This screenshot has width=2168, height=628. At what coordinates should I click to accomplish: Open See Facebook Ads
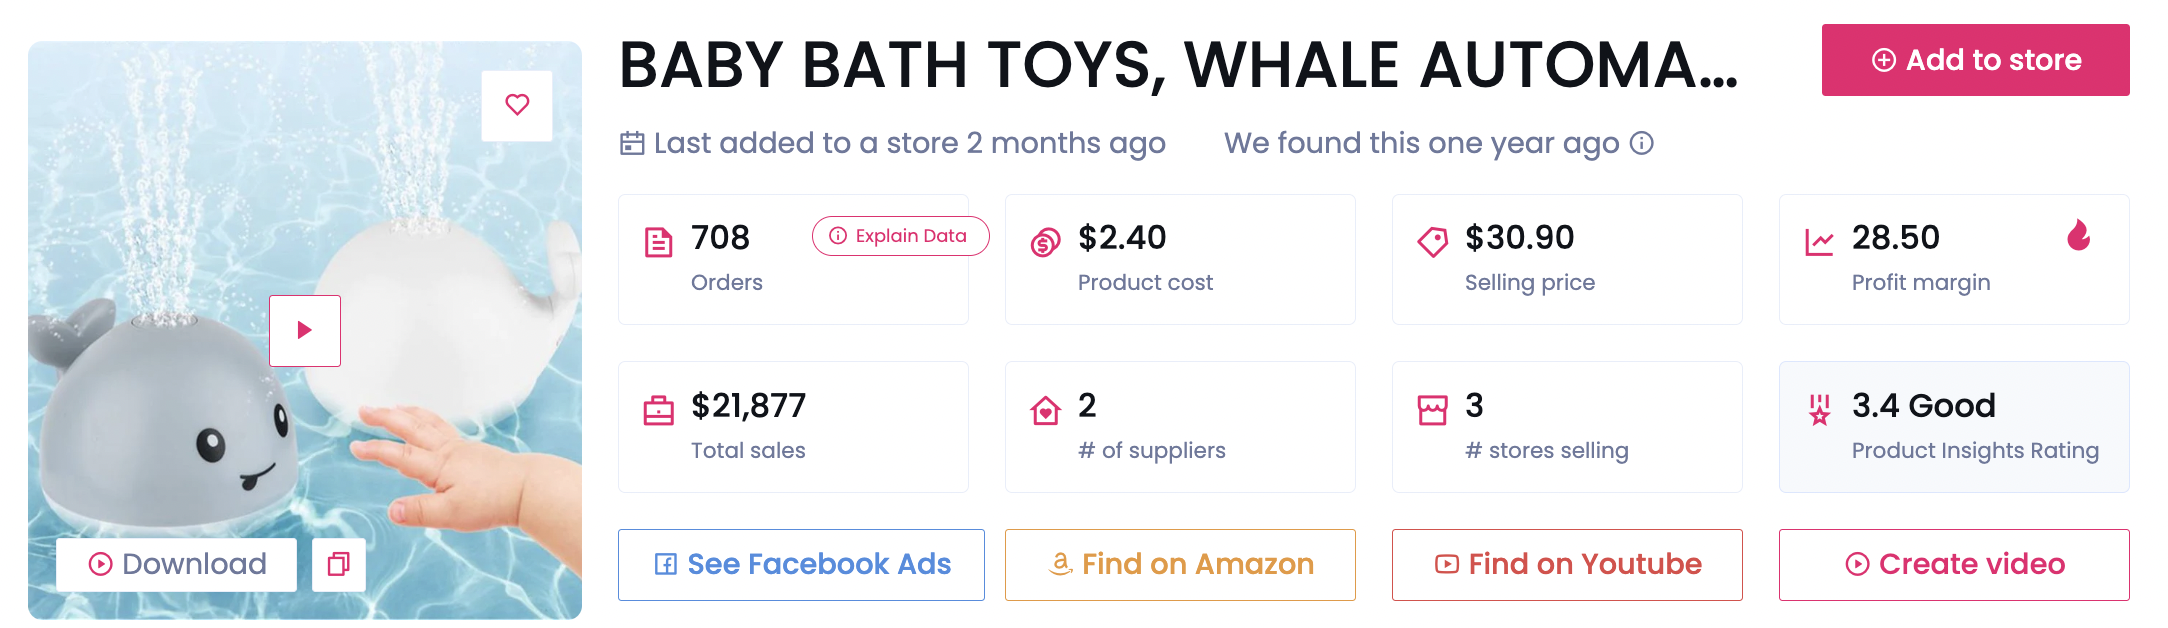[801, 564]
